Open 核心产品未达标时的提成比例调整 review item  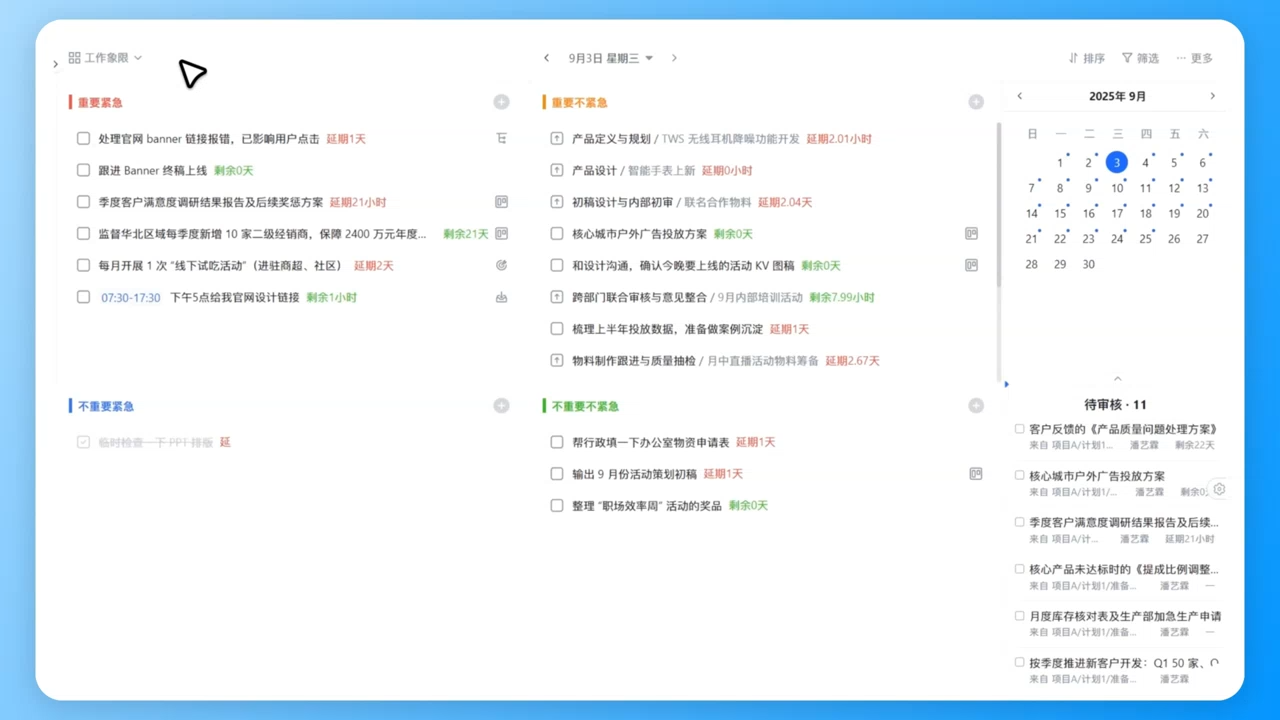coord(1124,569)
